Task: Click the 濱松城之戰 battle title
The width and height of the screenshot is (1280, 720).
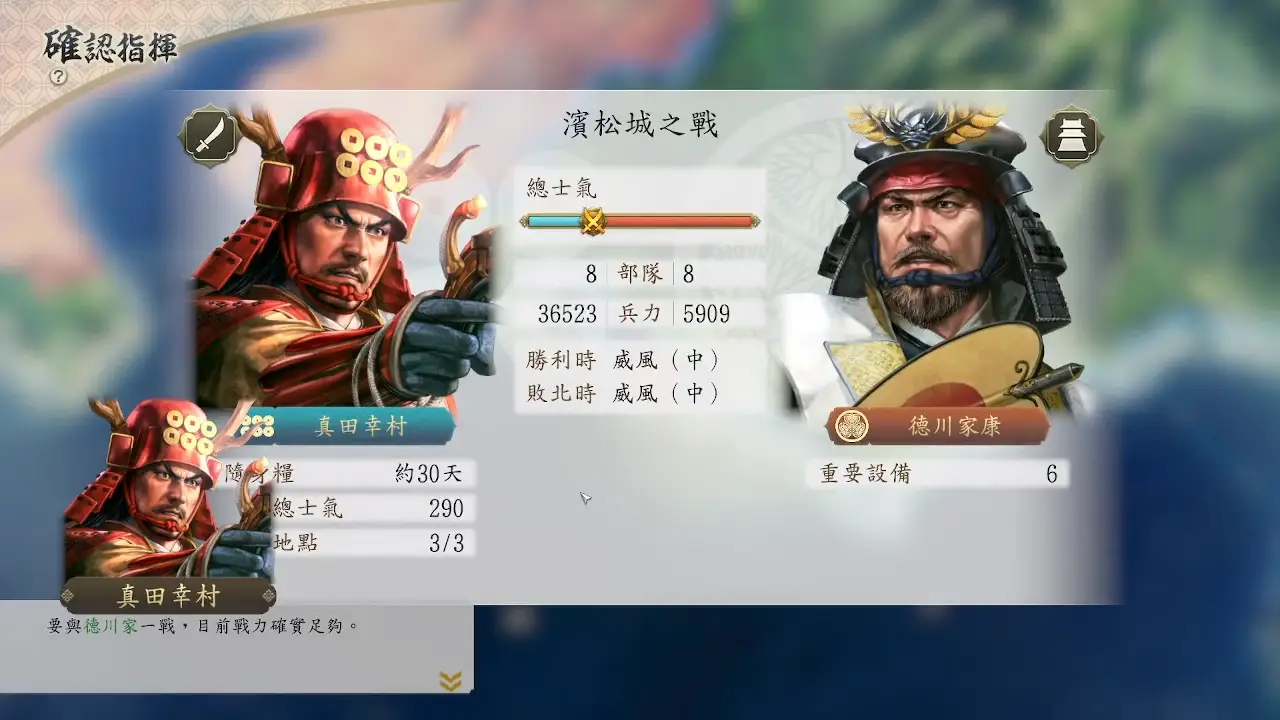Action: (641, 126)
